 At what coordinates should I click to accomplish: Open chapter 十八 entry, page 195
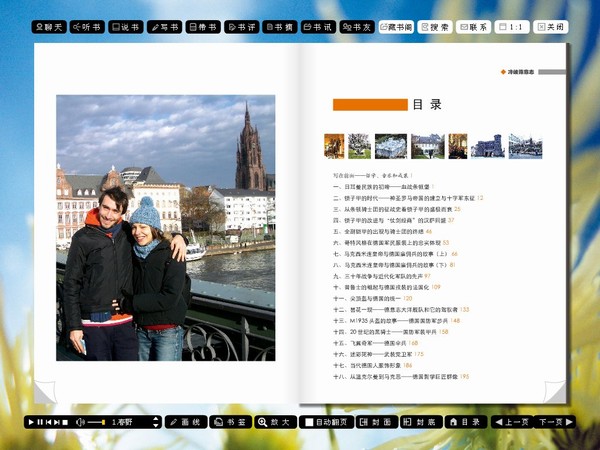click(x=401, y=377)
